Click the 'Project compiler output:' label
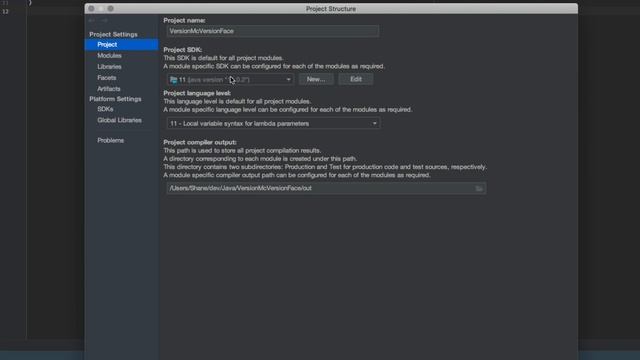This screenshot has width=640, height=360. (200, 142)
